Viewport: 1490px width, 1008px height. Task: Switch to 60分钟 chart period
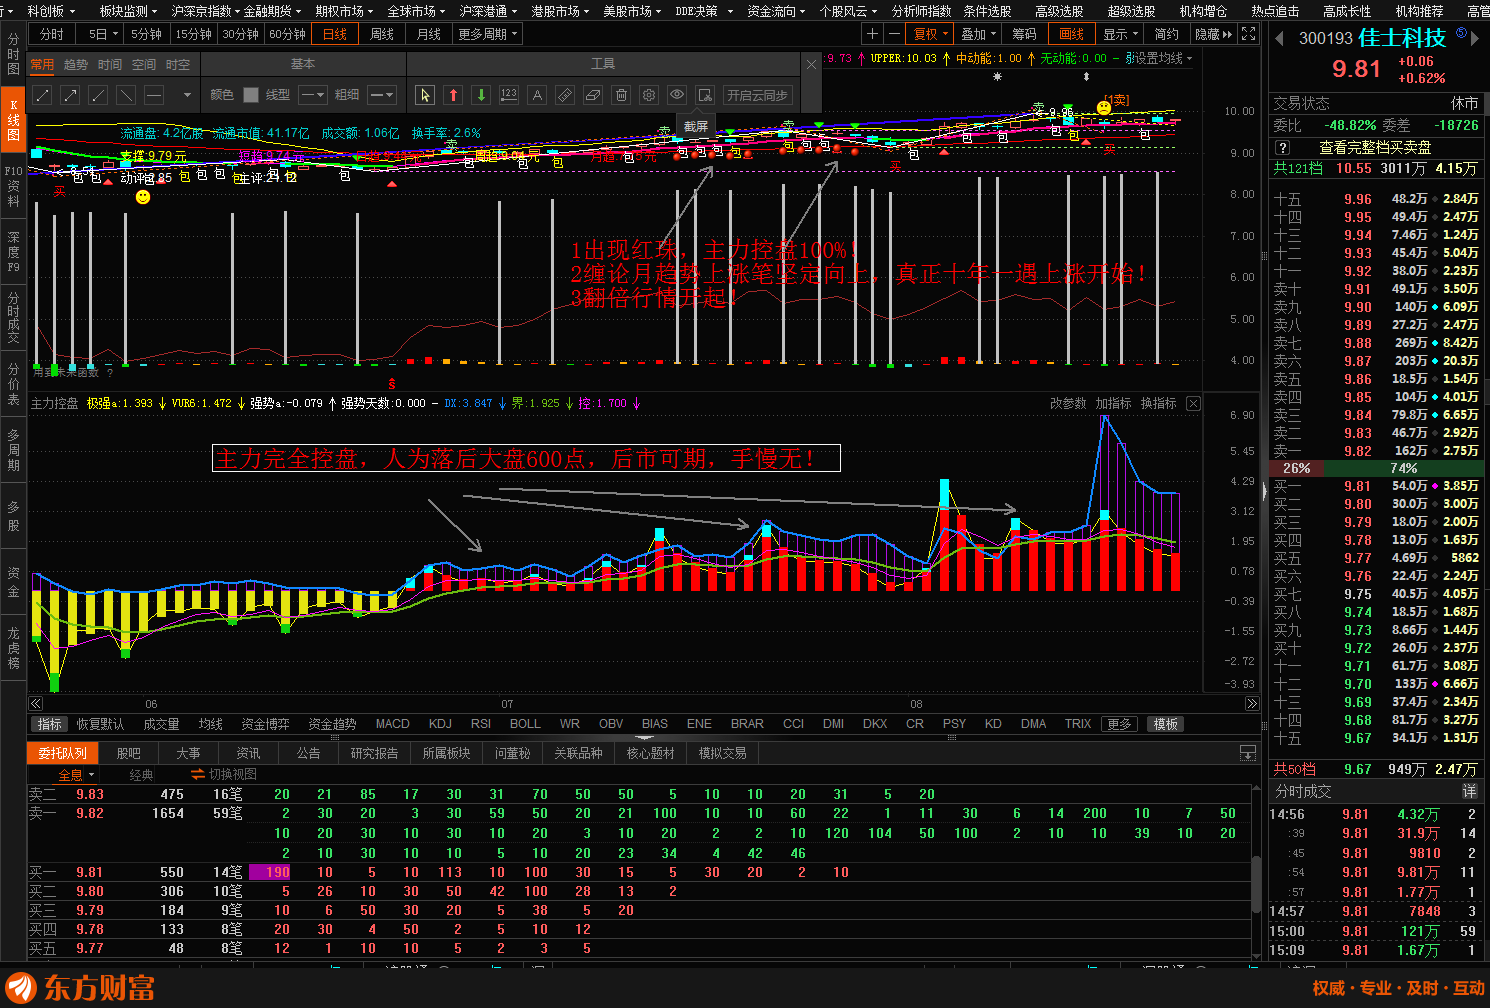click(x=287, y=34)
